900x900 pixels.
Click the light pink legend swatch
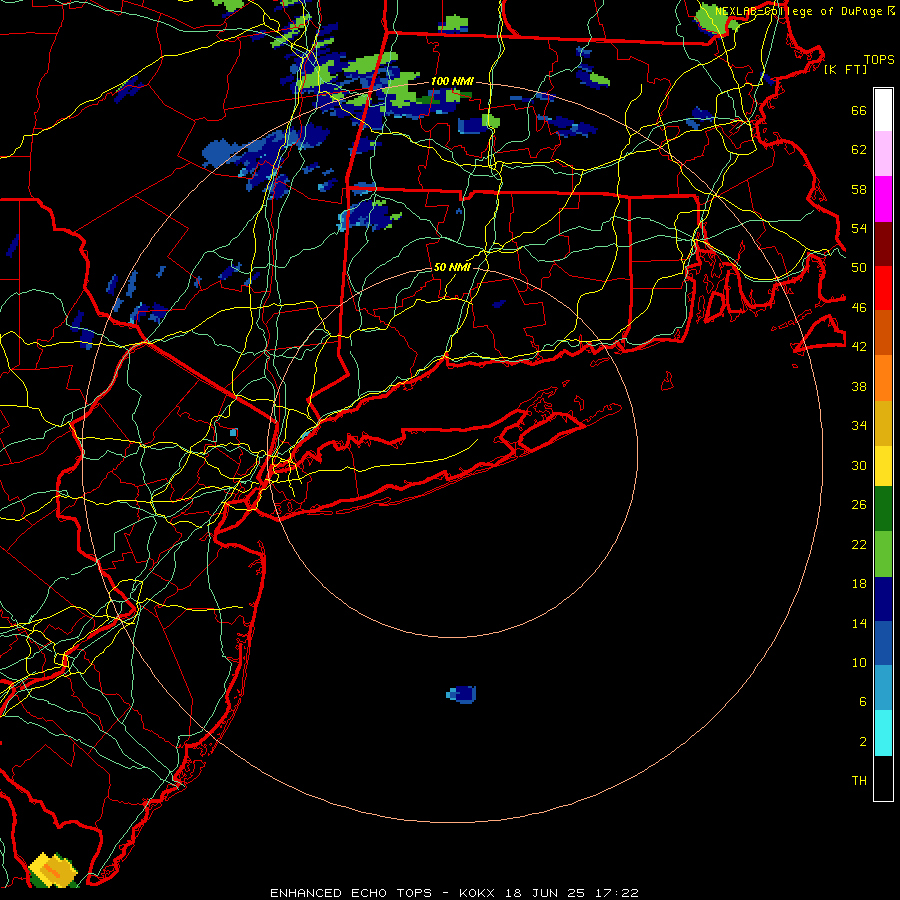point(883,154)
